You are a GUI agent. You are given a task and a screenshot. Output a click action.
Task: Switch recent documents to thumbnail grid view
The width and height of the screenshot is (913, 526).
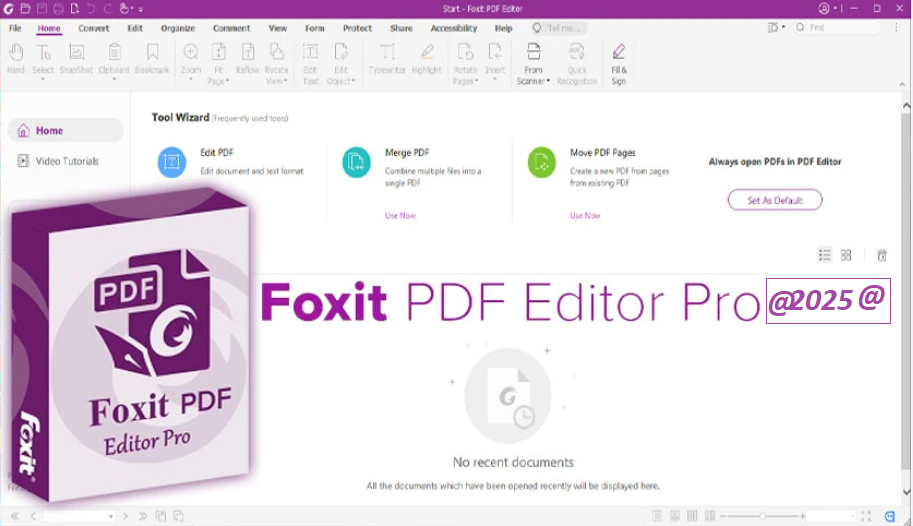[846, 255]
